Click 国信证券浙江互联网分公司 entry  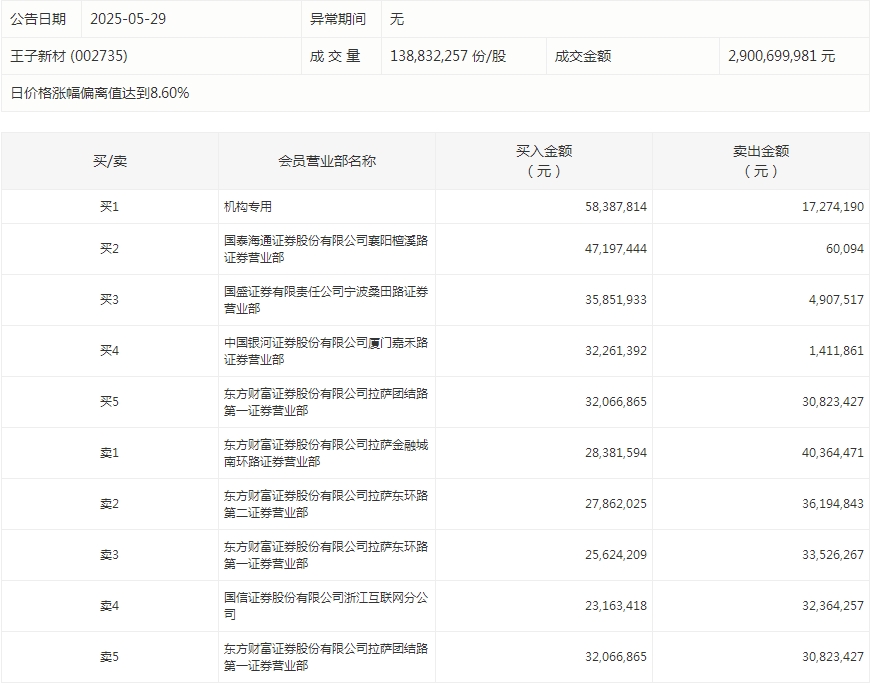point(326,606)
